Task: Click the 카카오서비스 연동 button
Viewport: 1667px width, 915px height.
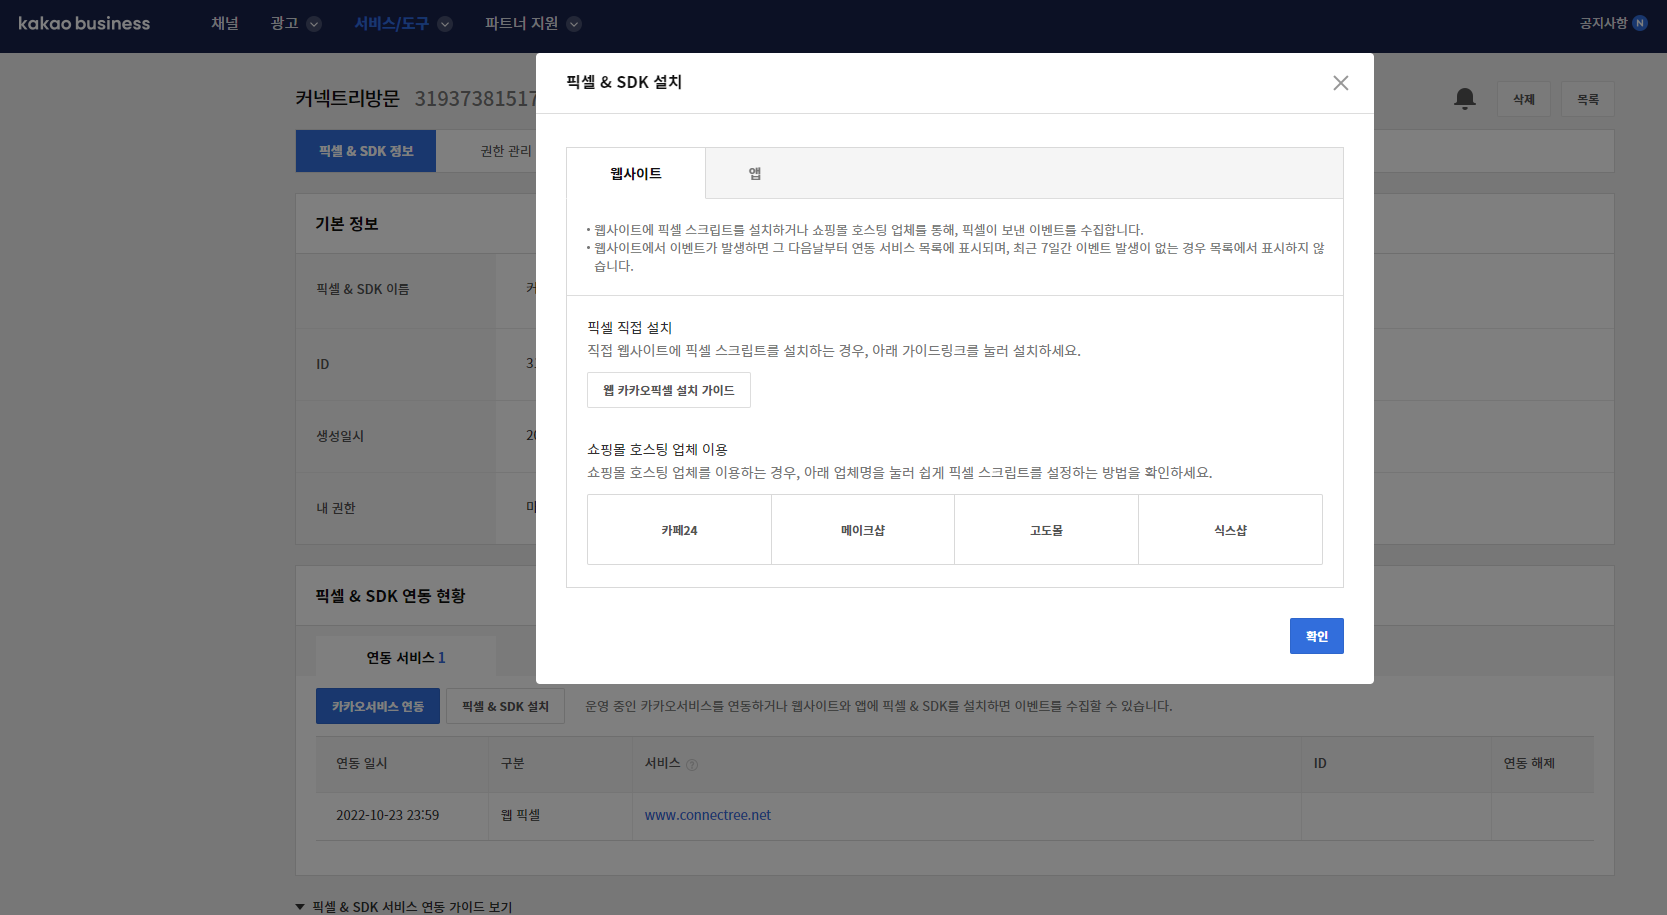Action: (378, 706)
